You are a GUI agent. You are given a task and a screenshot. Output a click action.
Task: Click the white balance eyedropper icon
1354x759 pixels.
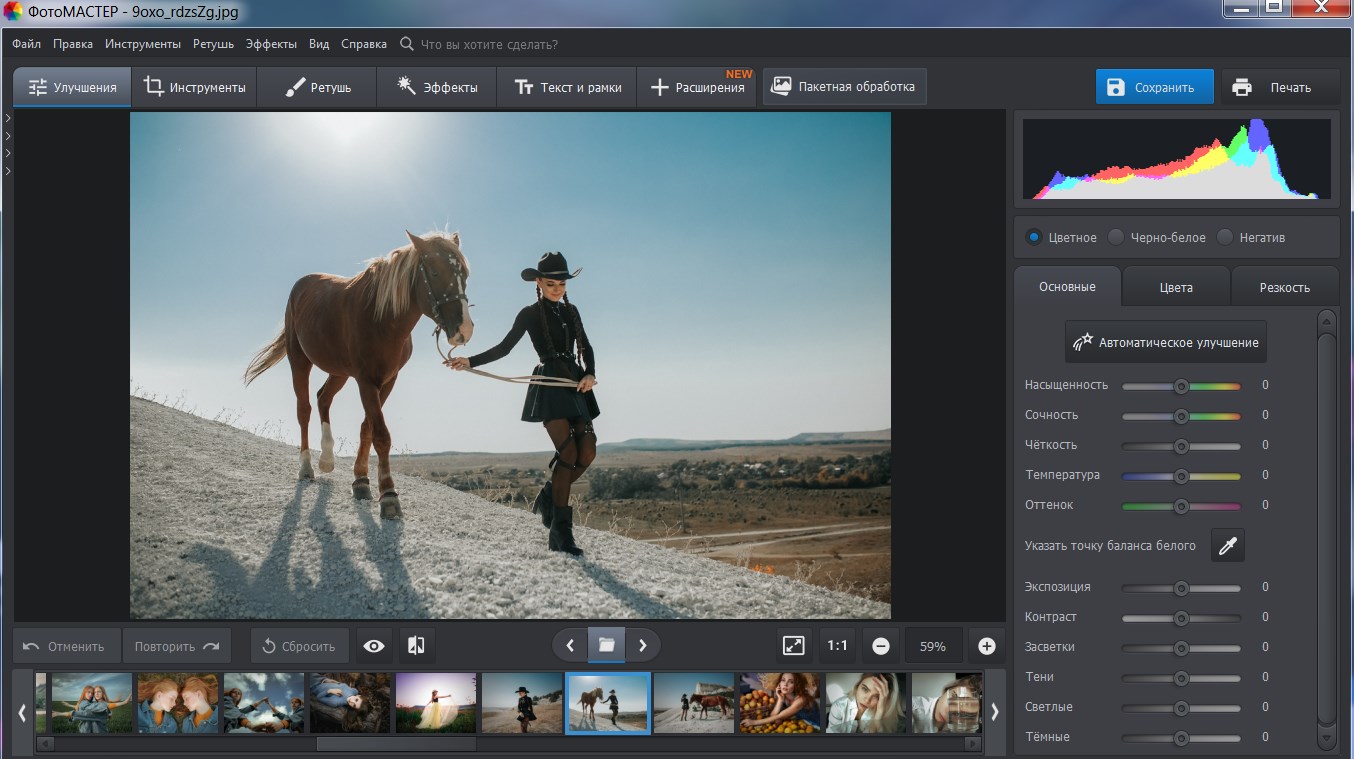pyautogui.click(x=1228, y=546)
